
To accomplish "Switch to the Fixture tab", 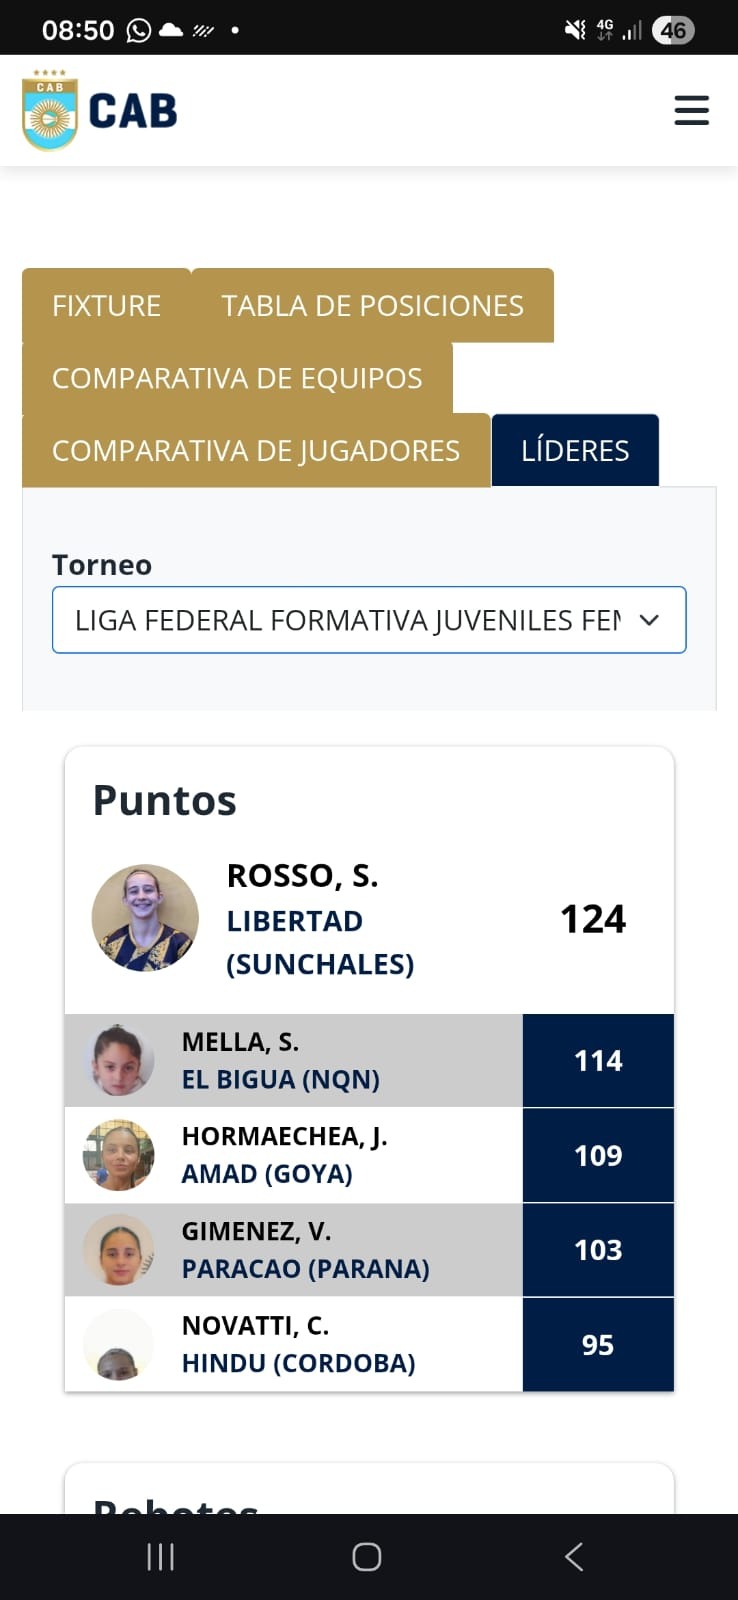I will 106,305.
